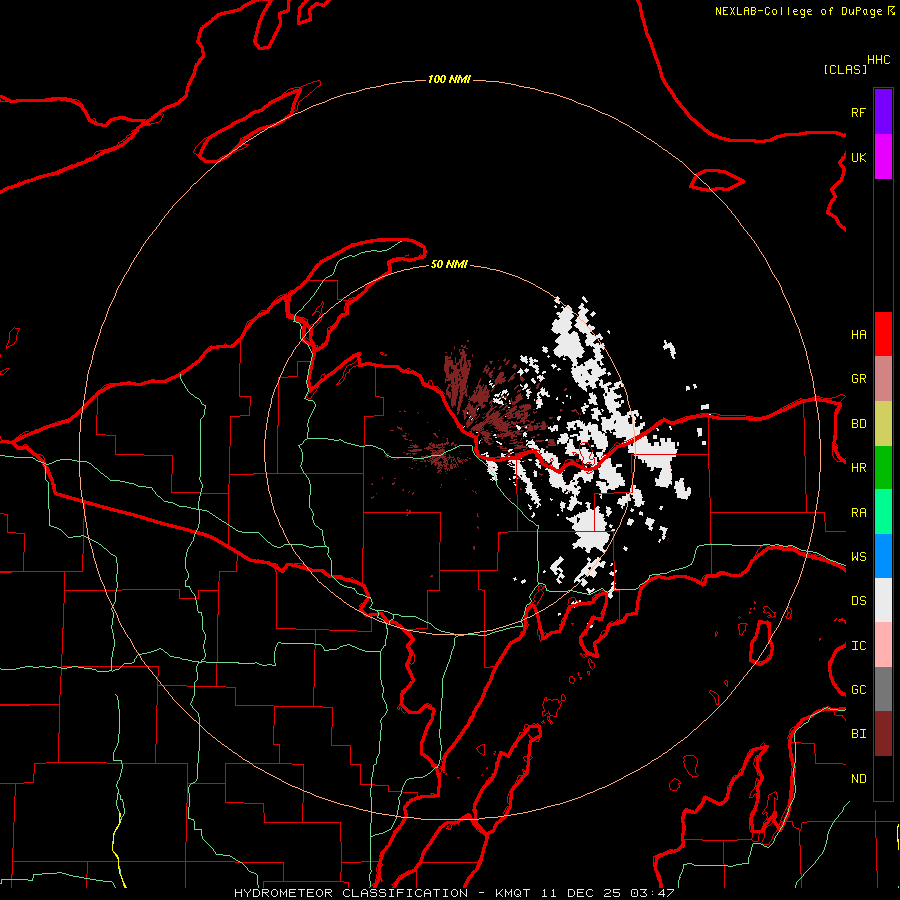The image size is (900, 900).
Task: Click the GC gray legend color swatch
Action: point(883,689)
